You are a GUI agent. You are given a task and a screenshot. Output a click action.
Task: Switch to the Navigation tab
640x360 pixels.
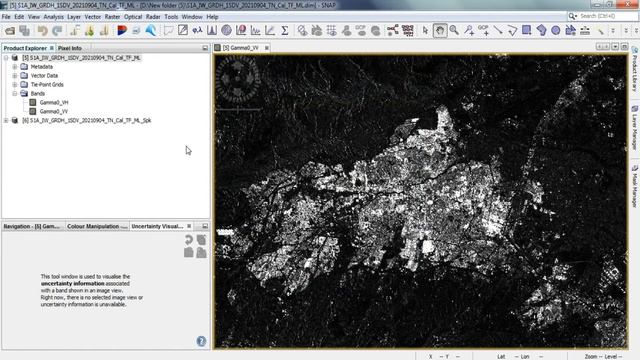[x=32, y=226]
